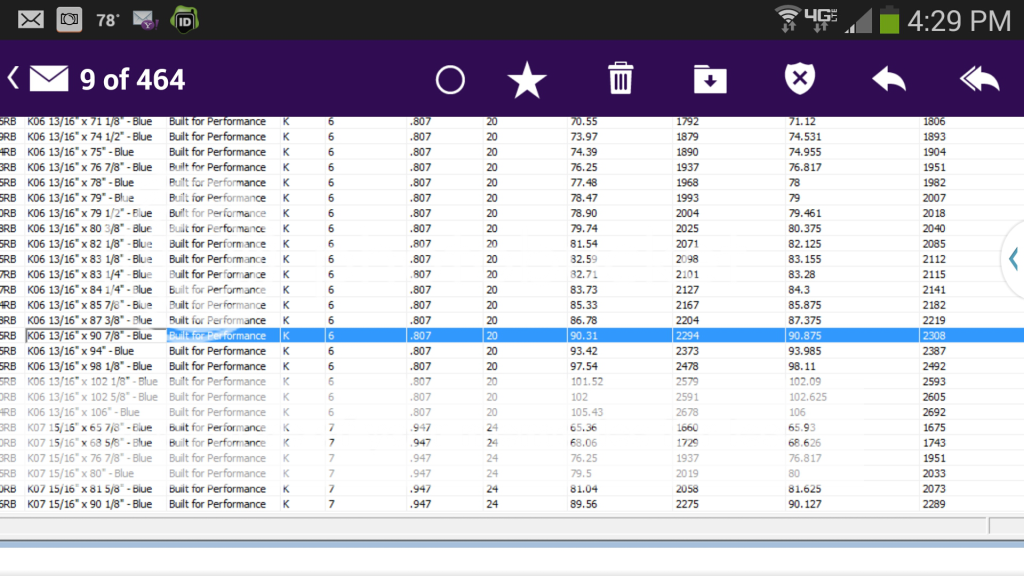Viewport: 1024px width, 576px height.
Task: Tap the value 2308 in the highlighted row
Action: click(x=934, y=336)
